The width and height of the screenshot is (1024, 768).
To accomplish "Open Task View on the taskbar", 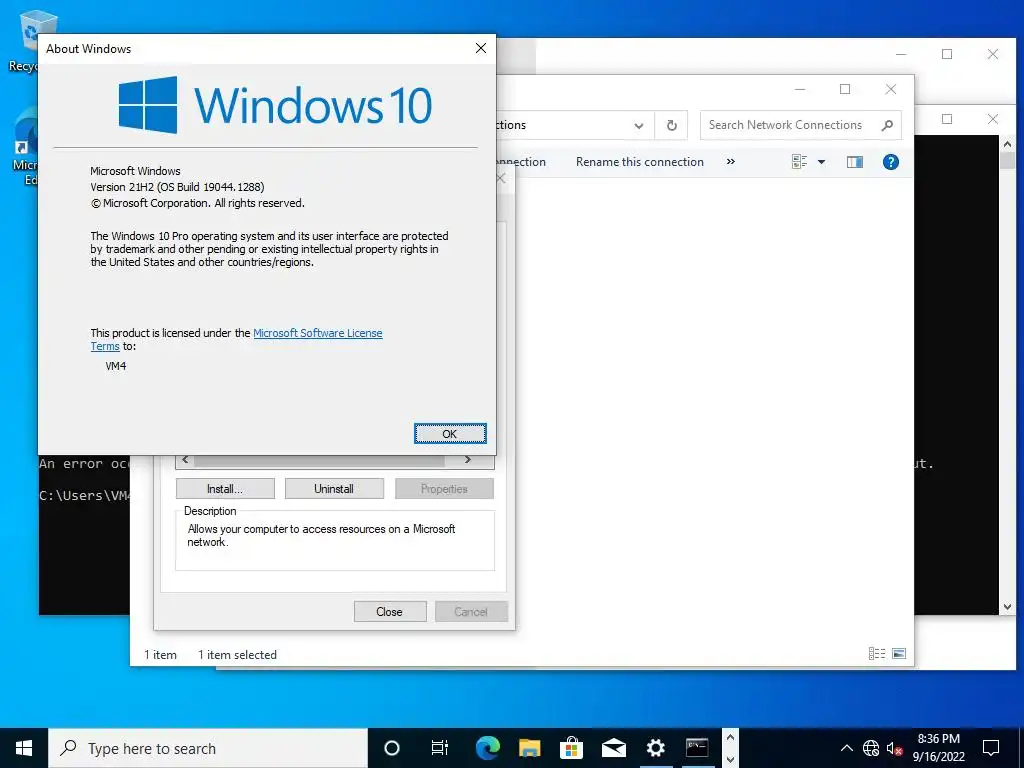I will tap(440, 748).
